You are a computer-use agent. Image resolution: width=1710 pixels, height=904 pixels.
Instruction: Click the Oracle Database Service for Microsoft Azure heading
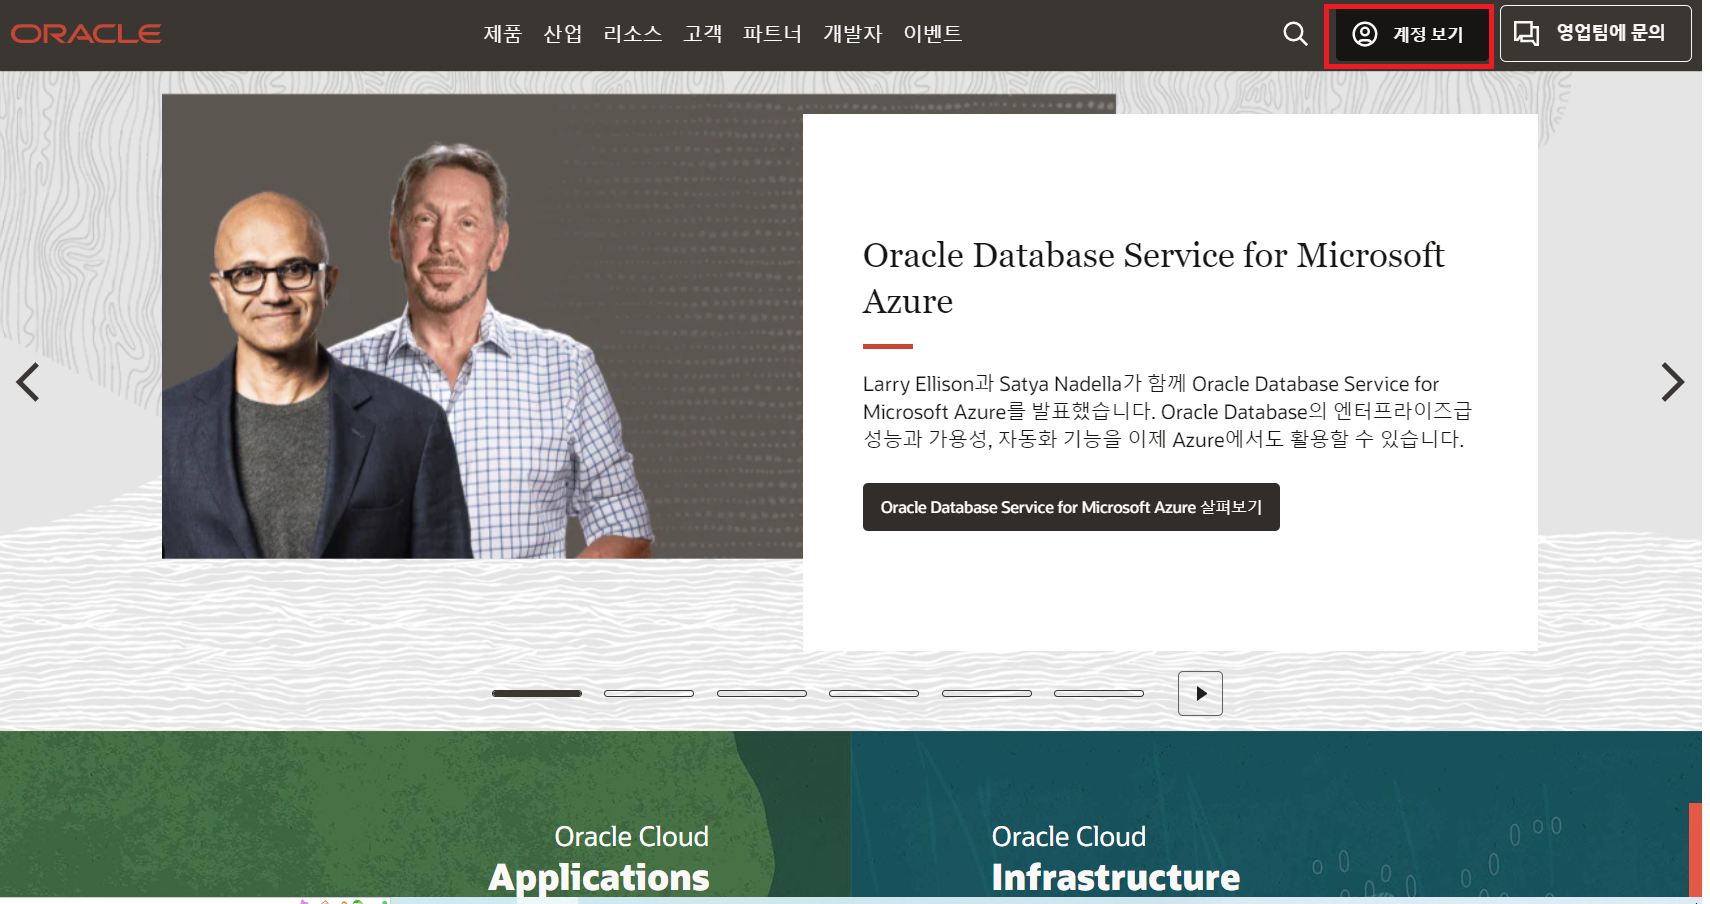click(x=1153, y=278)
